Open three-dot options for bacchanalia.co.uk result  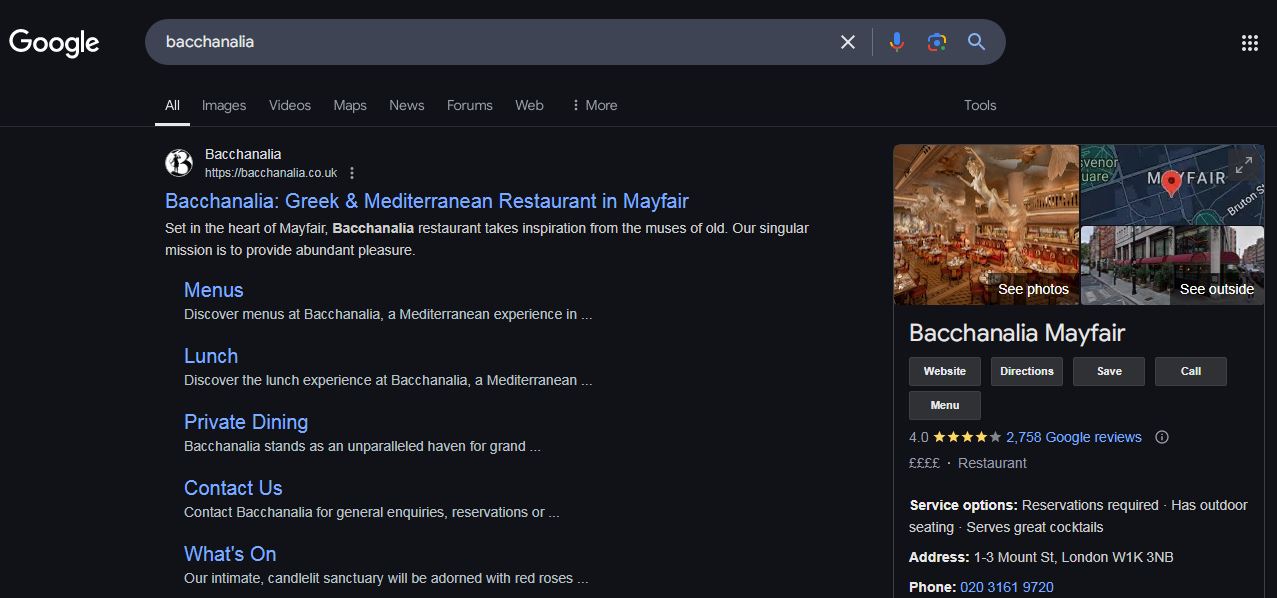[x=352, y=173]
